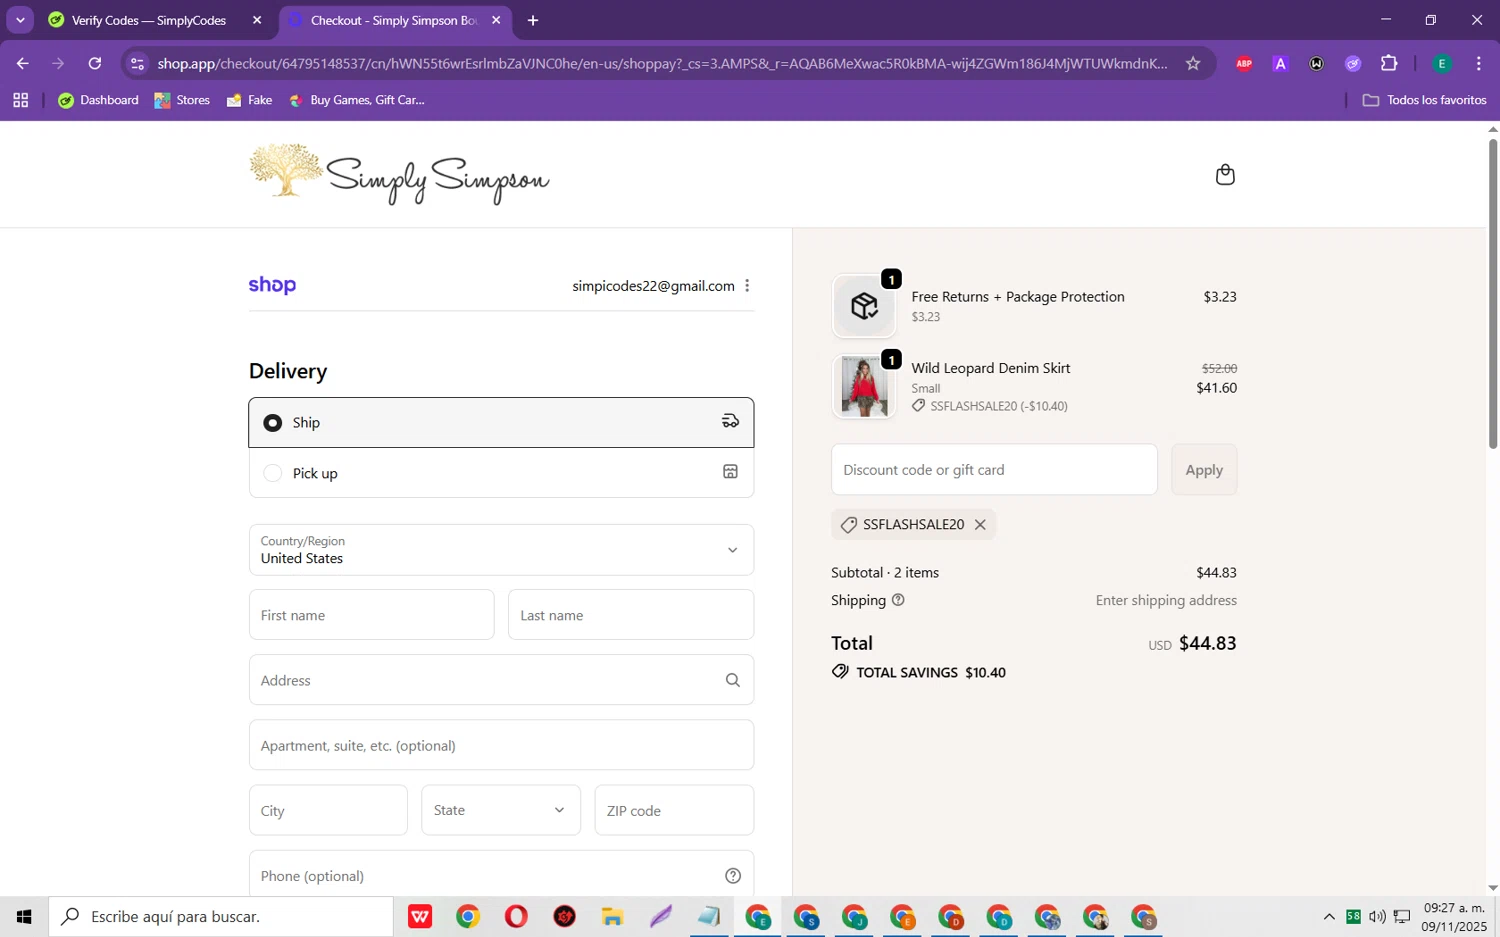Image resolution: width=1500 pixels, height=937 pixels.
Task: Bookmark this page with the star icon
Action: pyautogui.click(x=1193, y=64)
